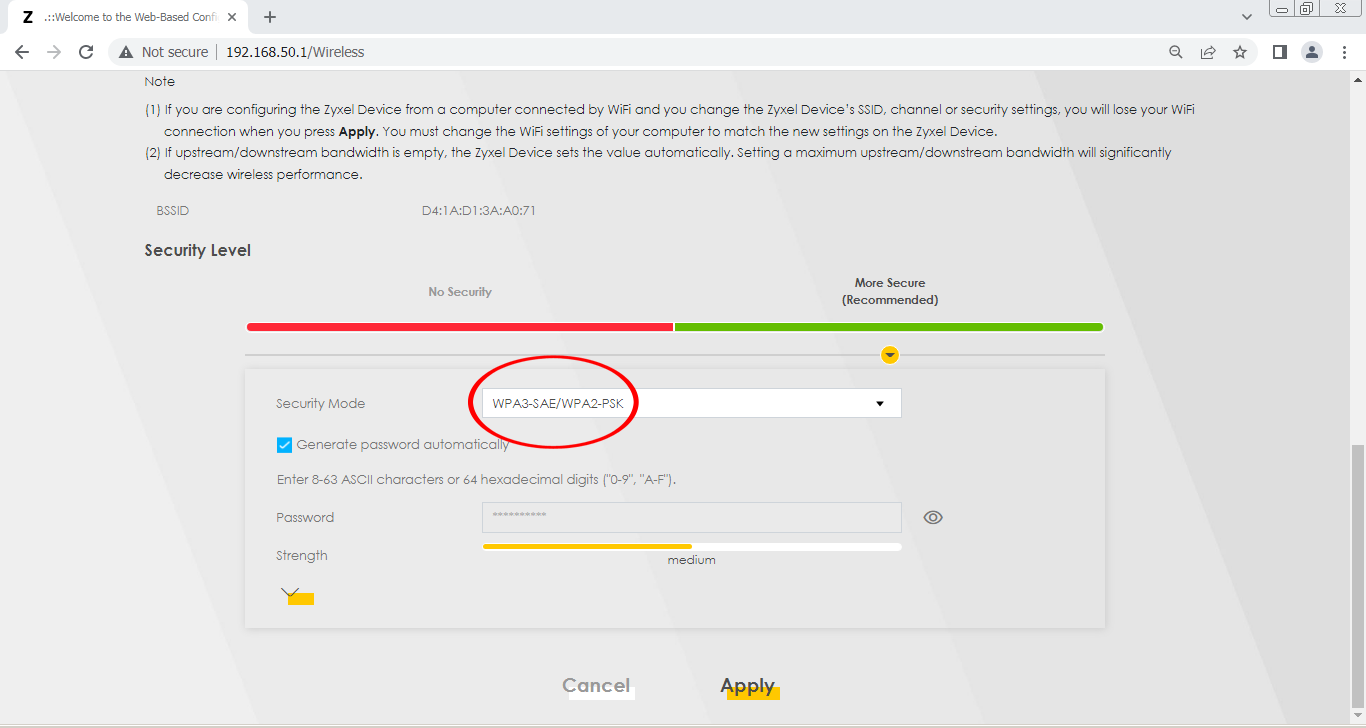Reload the page with refresh icon
This screenshot has width=1366, height=728.
point(86,52)
